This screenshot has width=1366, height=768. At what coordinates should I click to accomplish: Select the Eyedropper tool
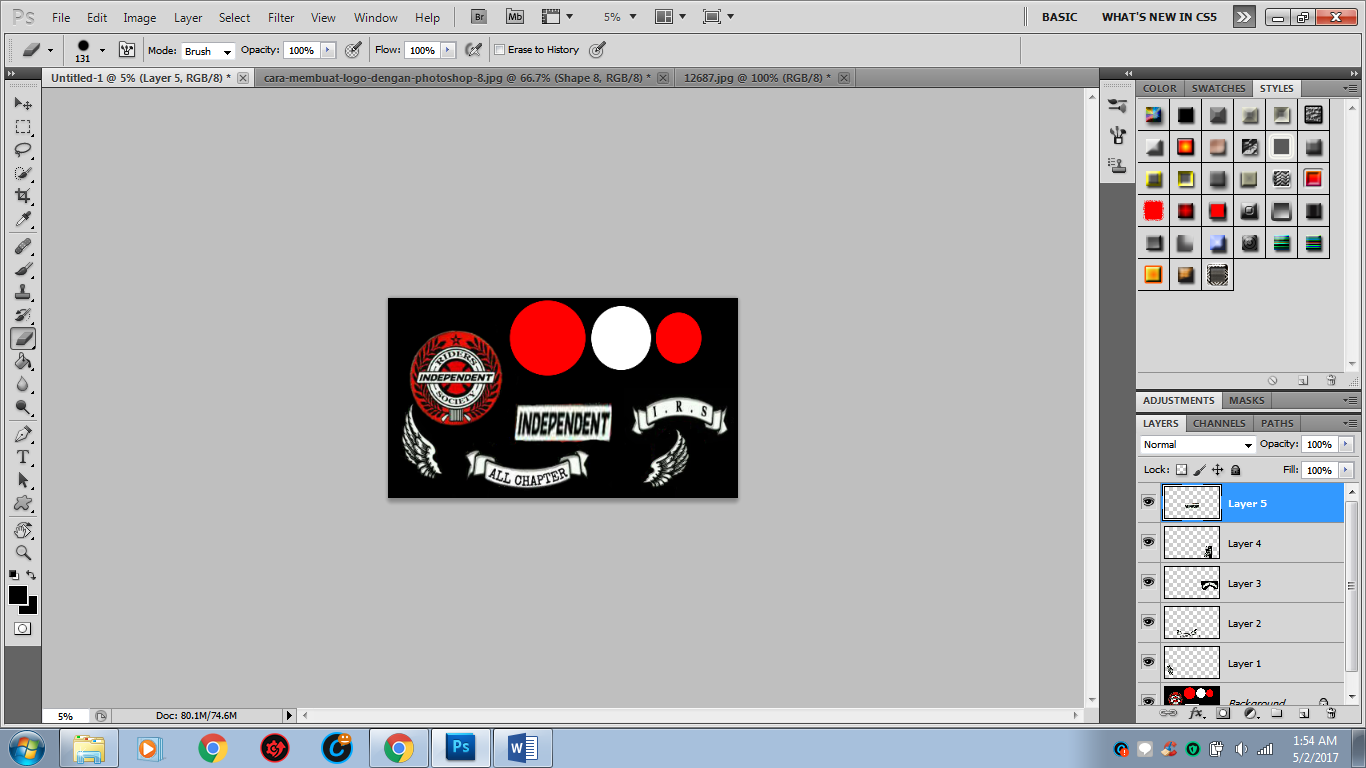pos(23,219)
